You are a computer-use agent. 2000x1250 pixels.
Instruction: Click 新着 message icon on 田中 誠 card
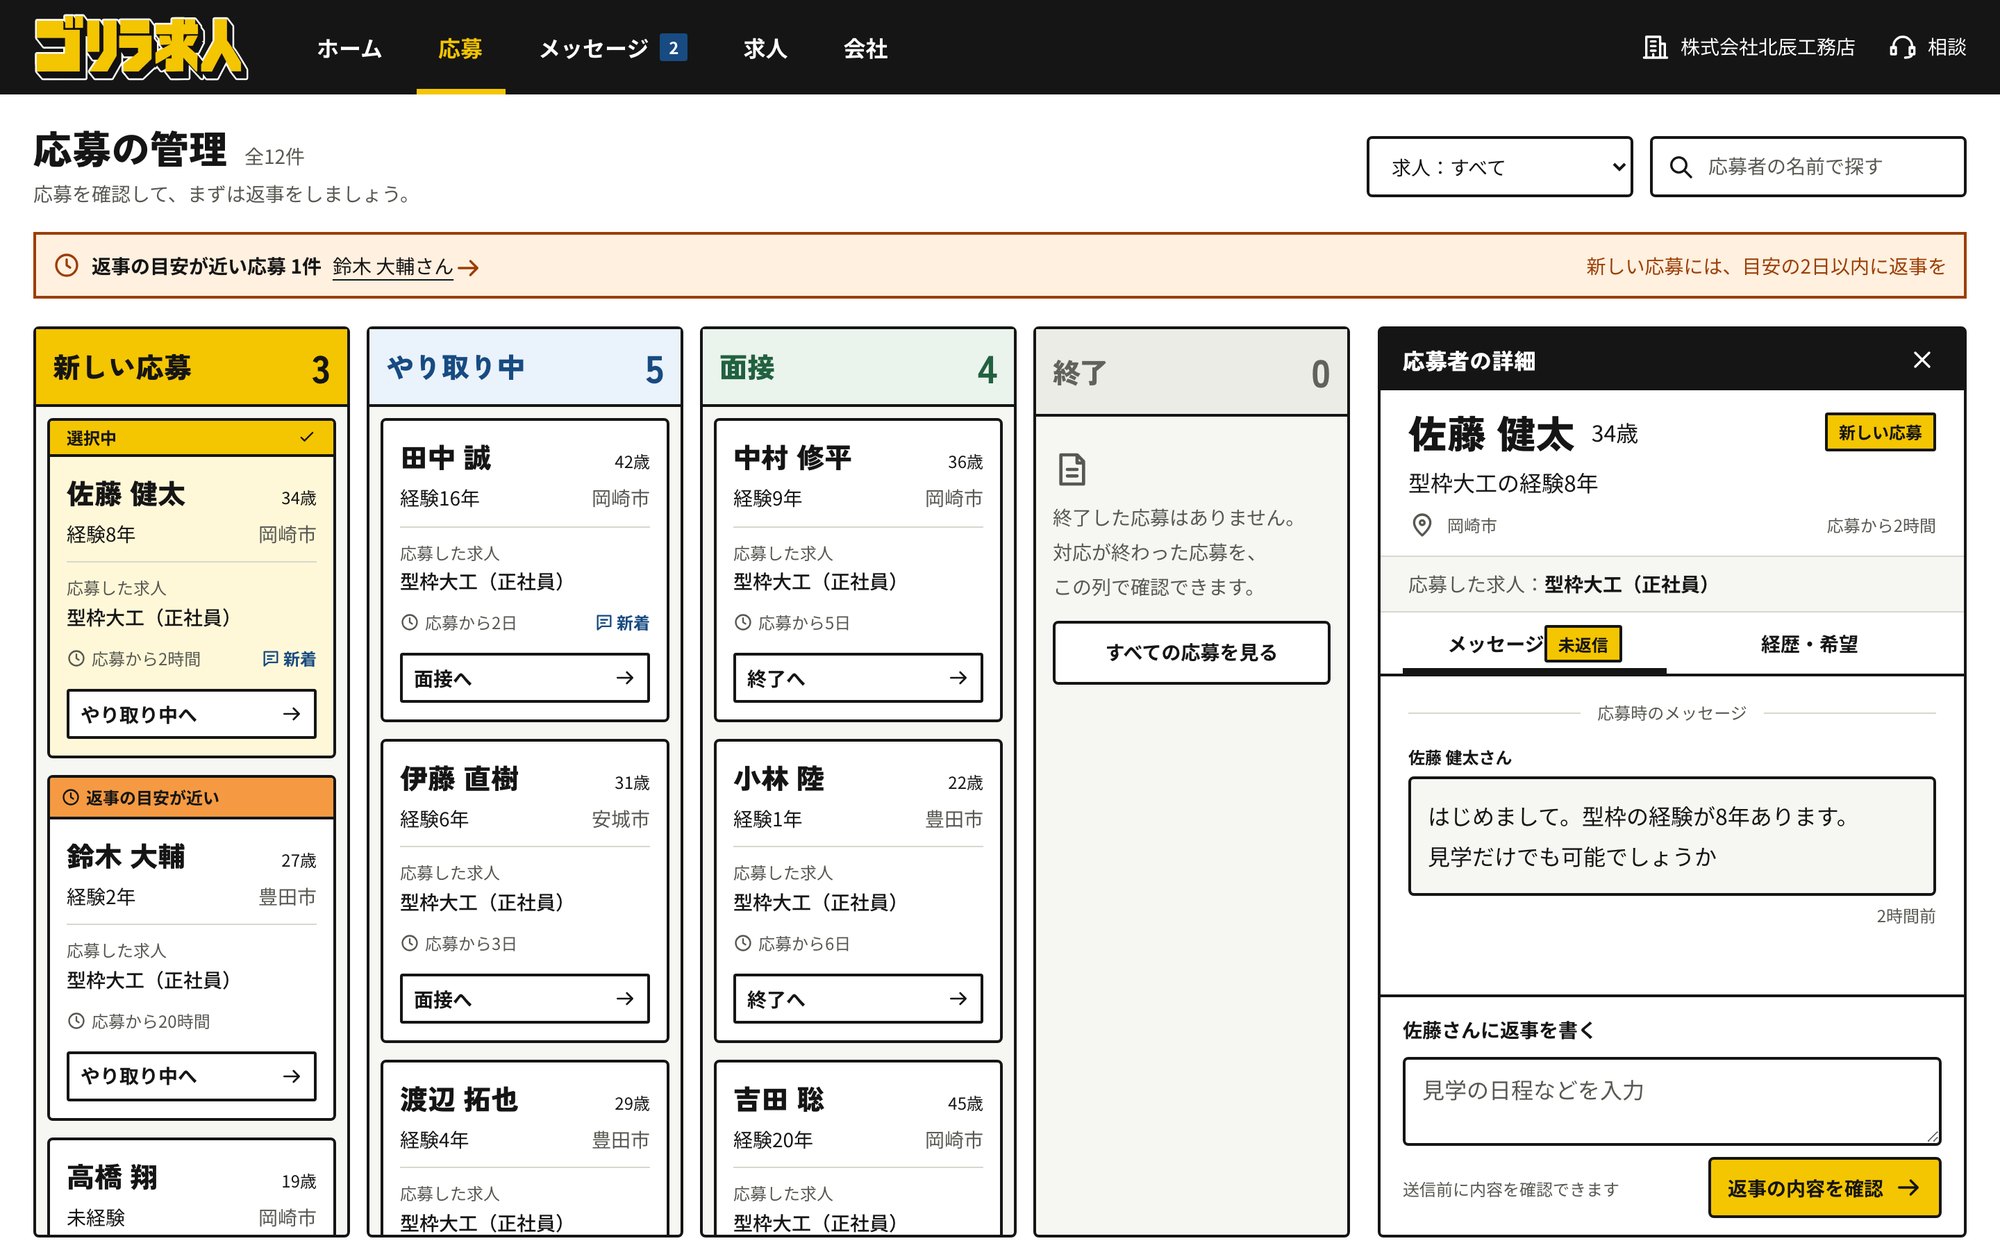point(604,622)
